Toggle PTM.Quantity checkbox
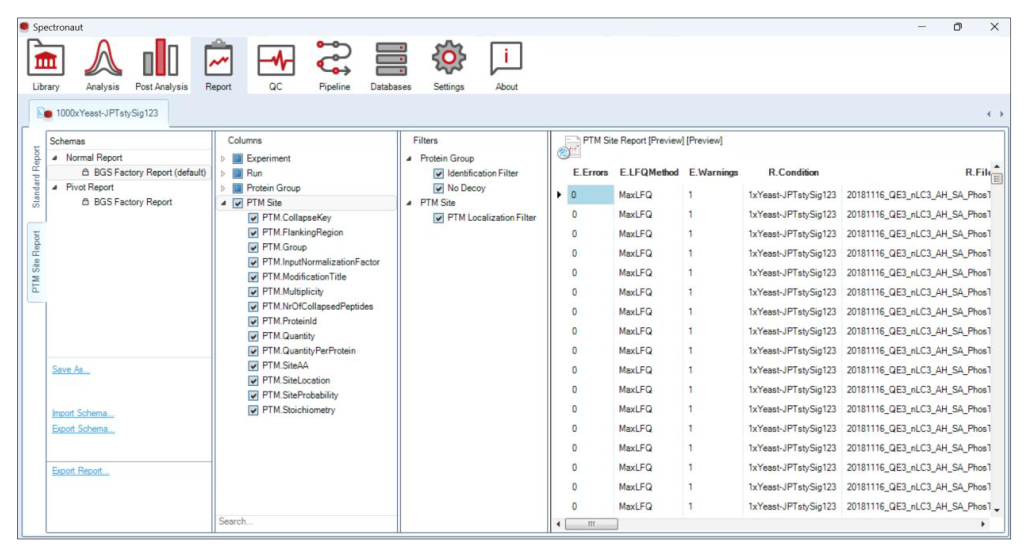 click(x=253, y=336)
